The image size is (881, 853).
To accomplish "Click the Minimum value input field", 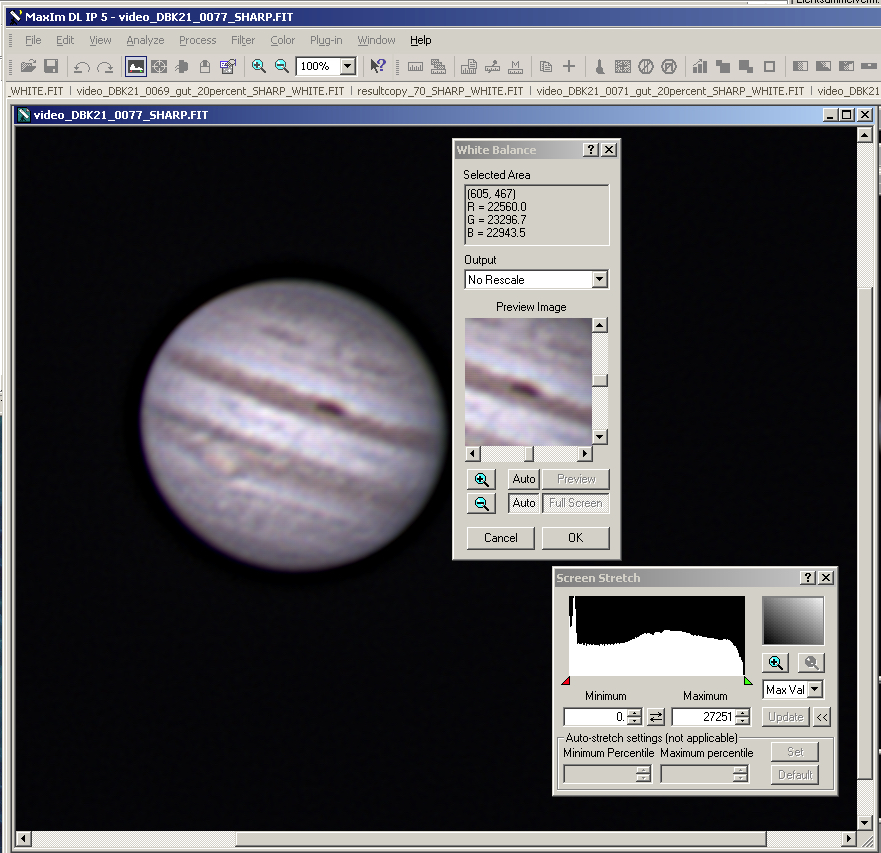I will coord(596,716).
